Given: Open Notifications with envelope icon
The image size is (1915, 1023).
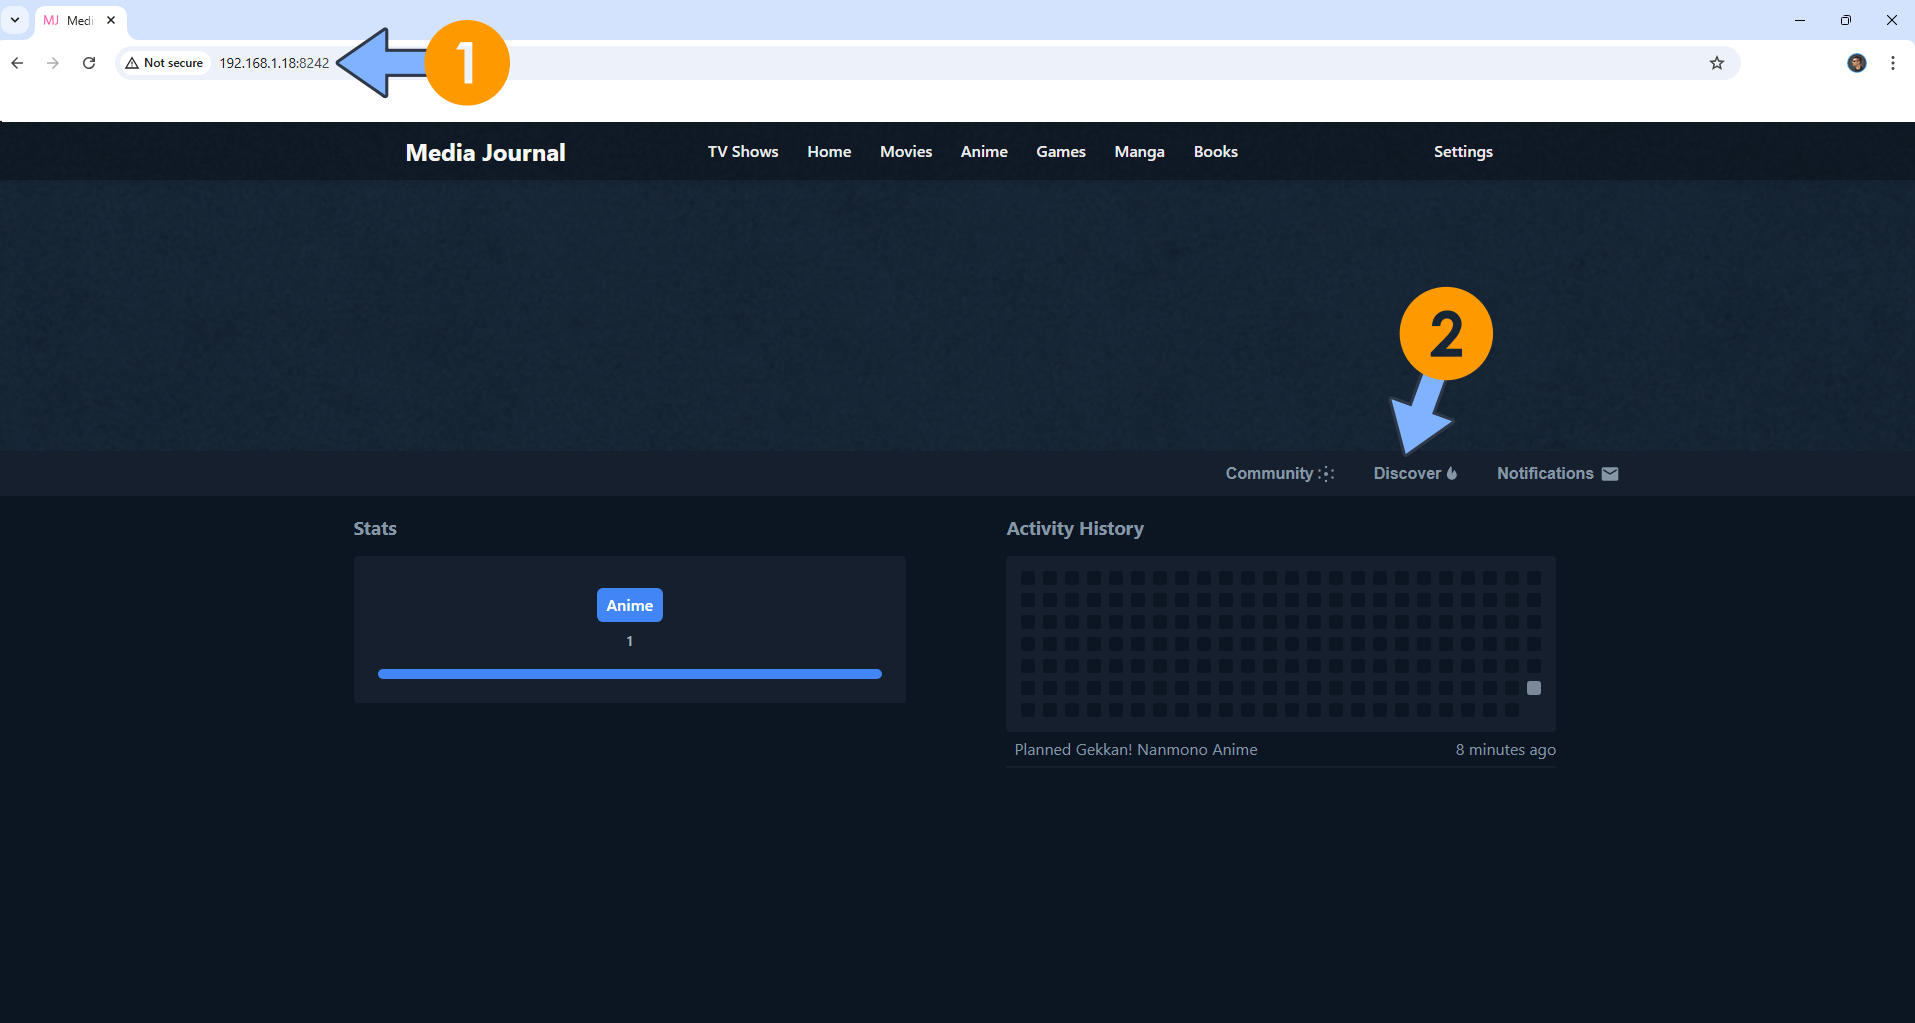Looking at the screenshot, I should (1556, 474).
